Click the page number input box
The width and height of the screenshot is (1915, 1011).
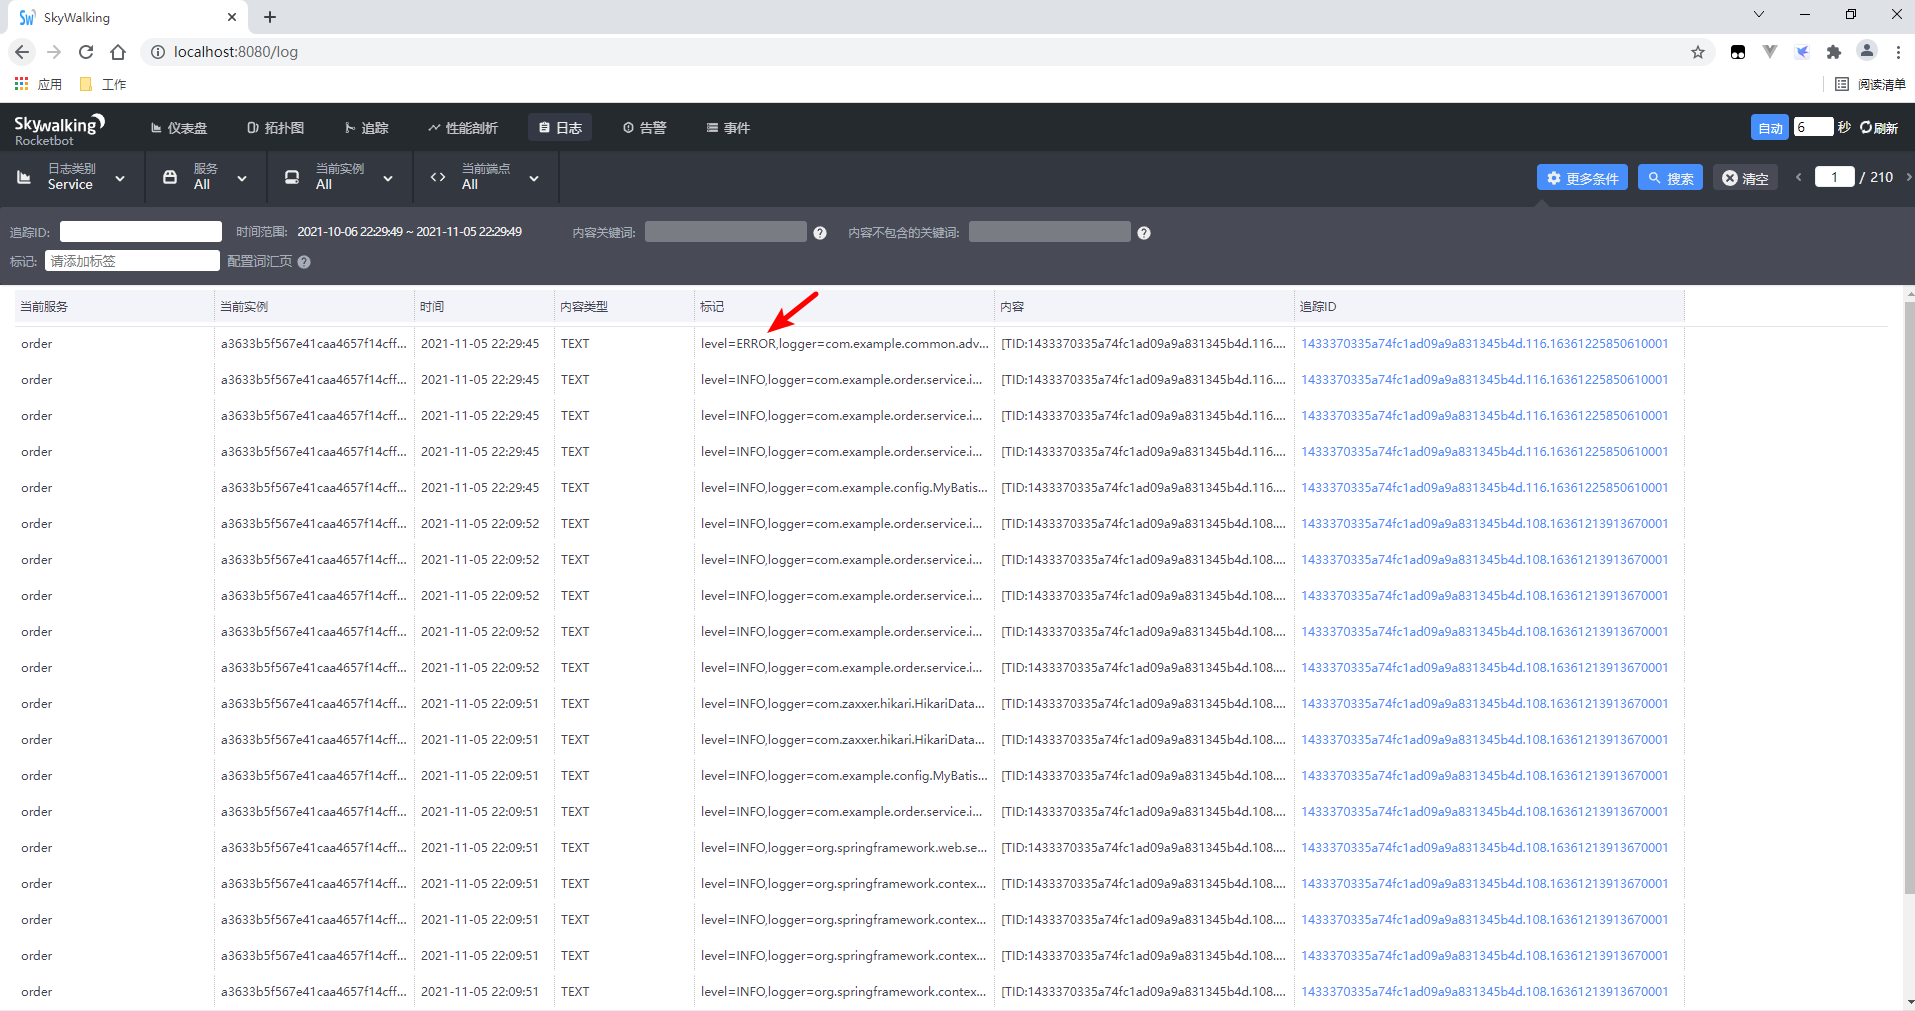(x=1834, y=177)
